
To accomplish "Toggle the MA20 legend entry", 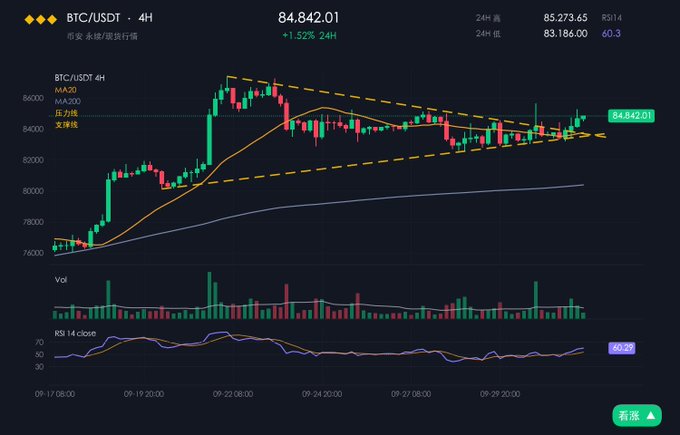I will 65,90.
